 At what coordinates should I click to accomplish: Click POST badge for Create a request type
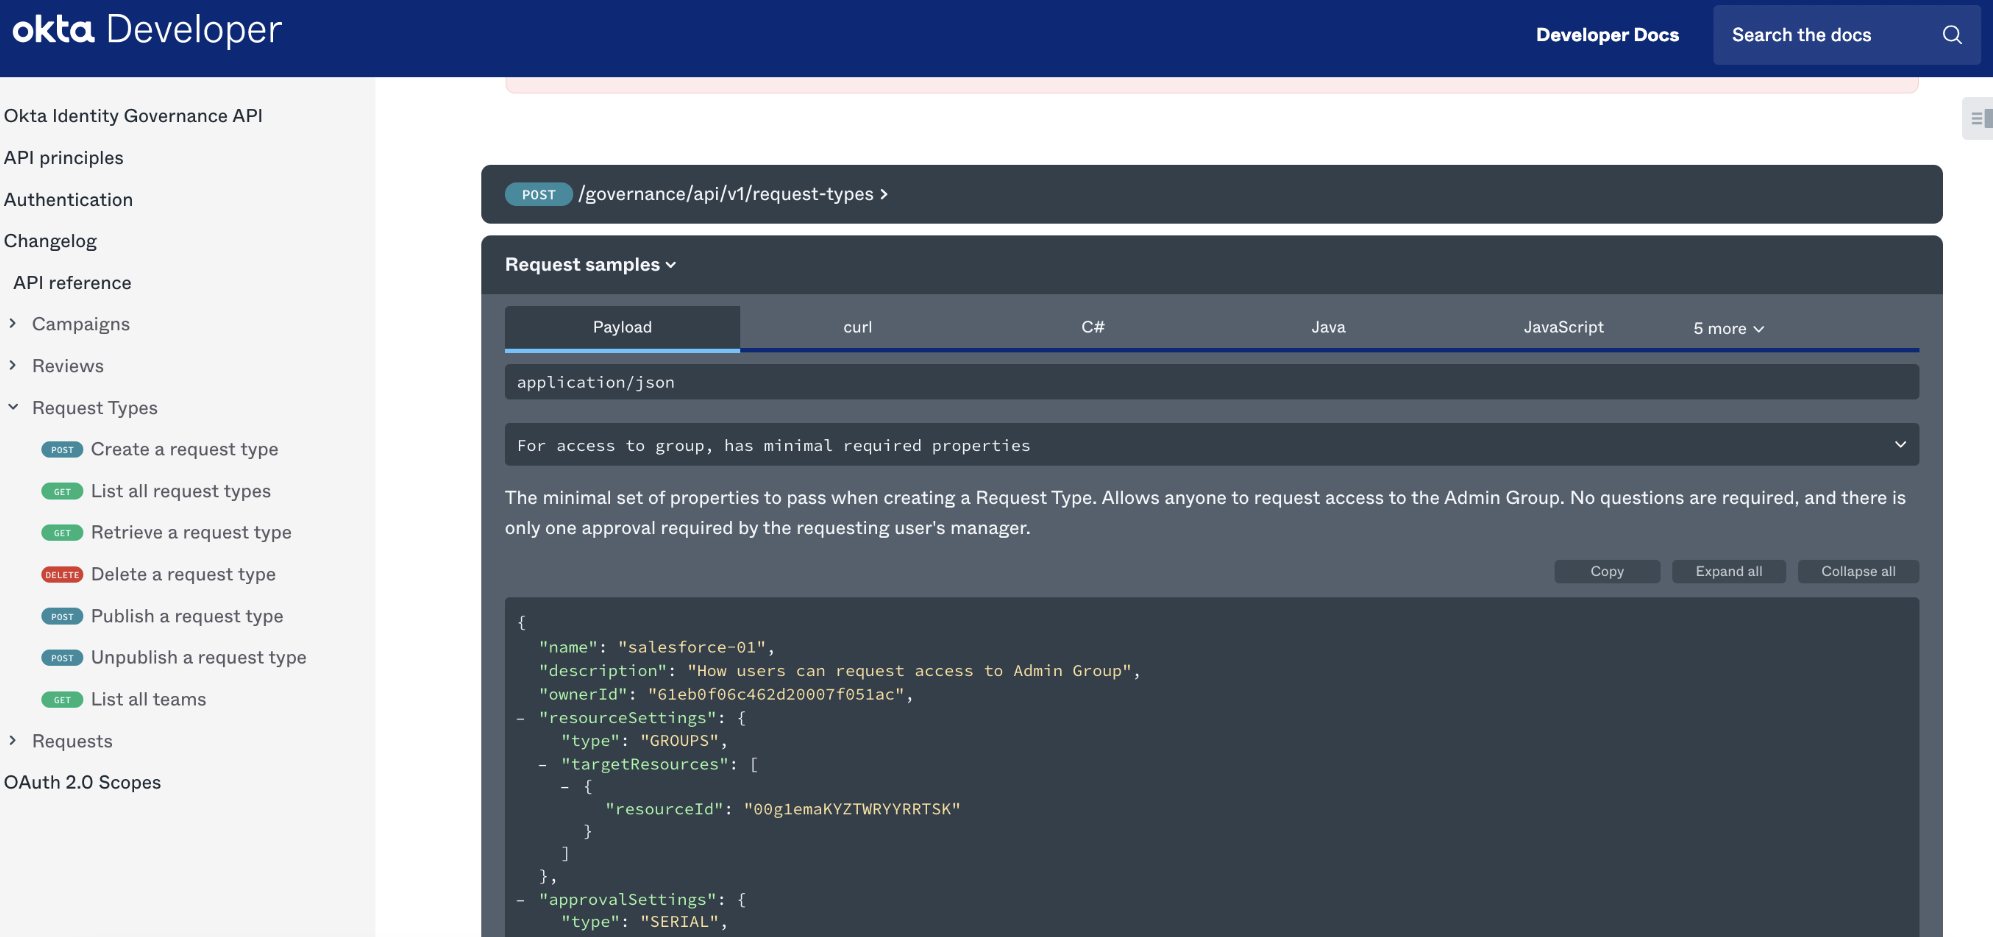click(x=62, y=450)
